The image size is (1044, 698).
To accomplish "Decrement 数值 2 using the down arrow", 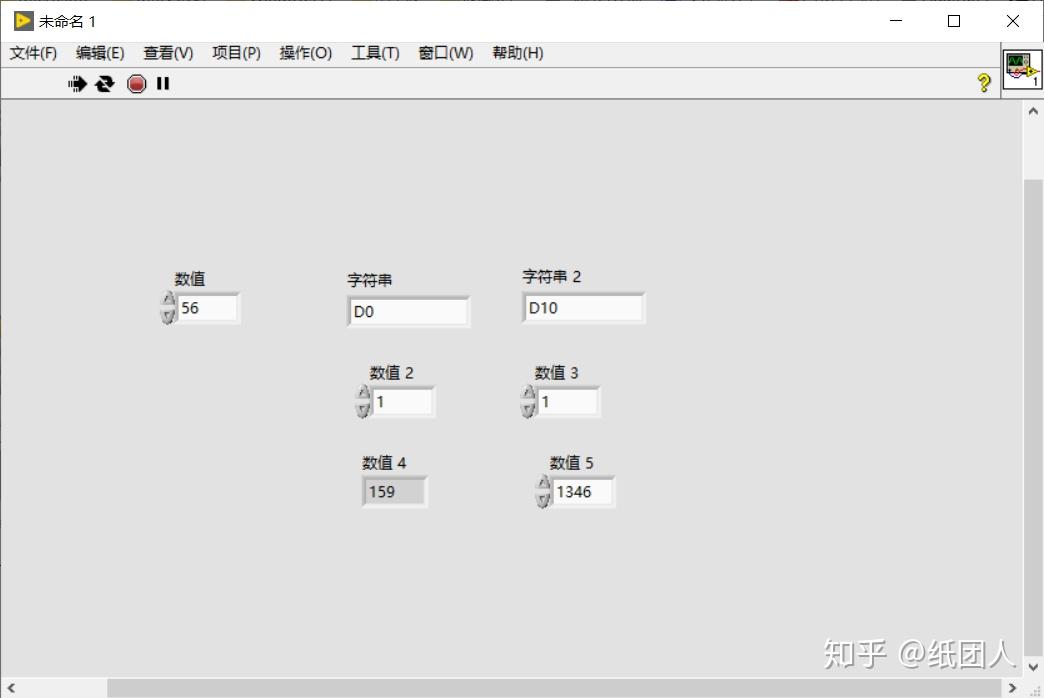I will point(363,407).
